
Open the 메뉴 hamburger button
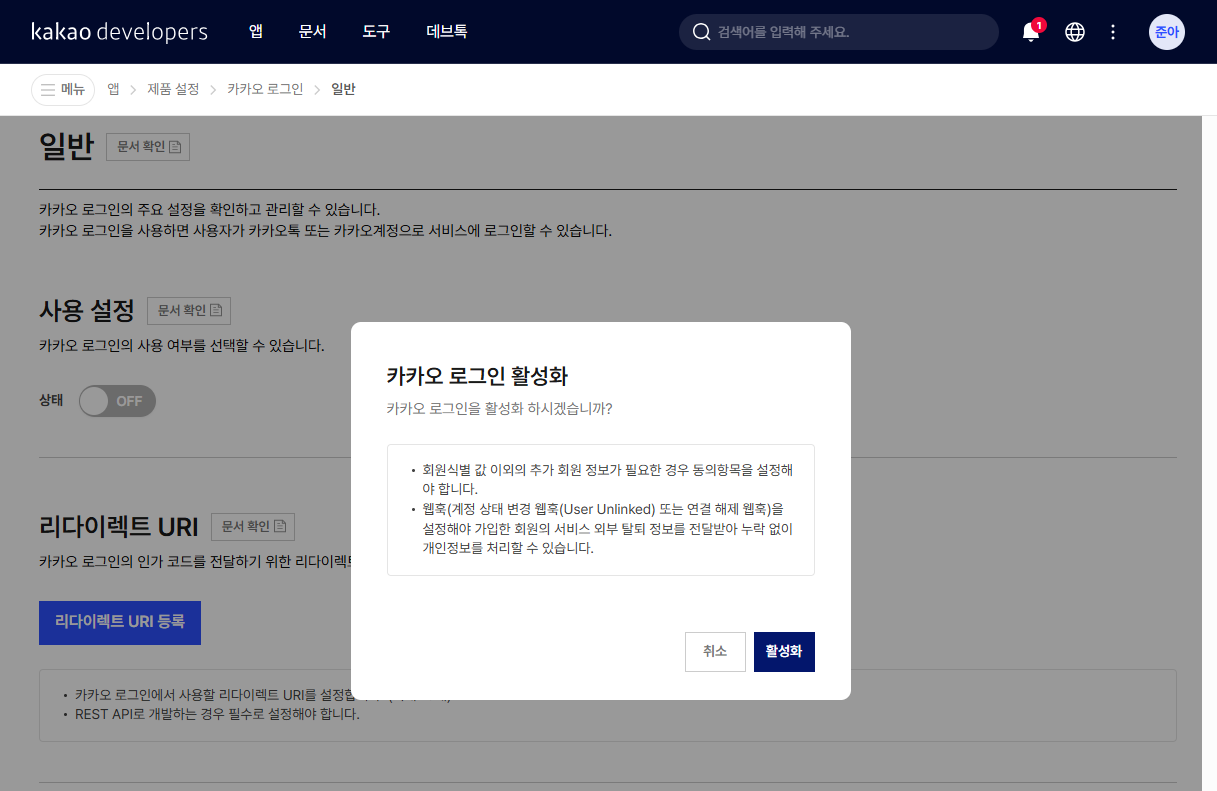pyautogui.click(x=63, y=89)
